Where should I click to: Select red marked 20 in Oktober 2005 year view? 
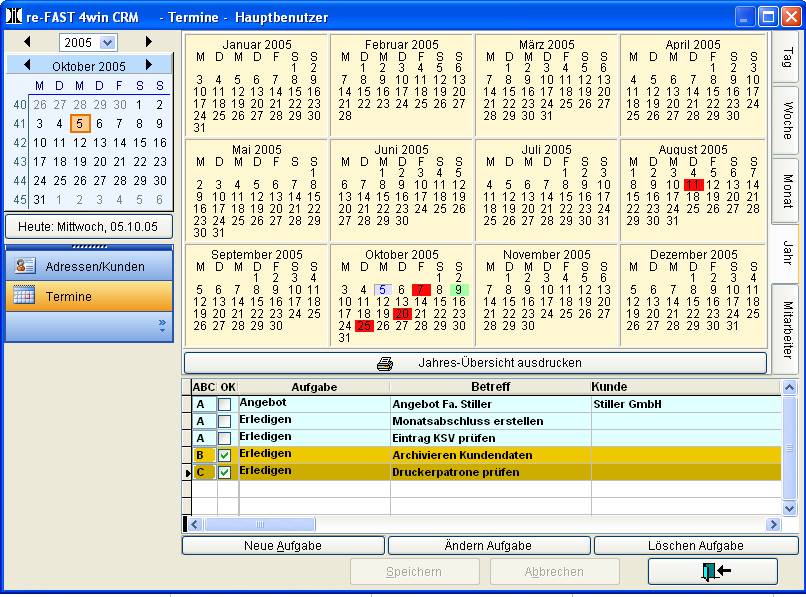click(402, 314)
